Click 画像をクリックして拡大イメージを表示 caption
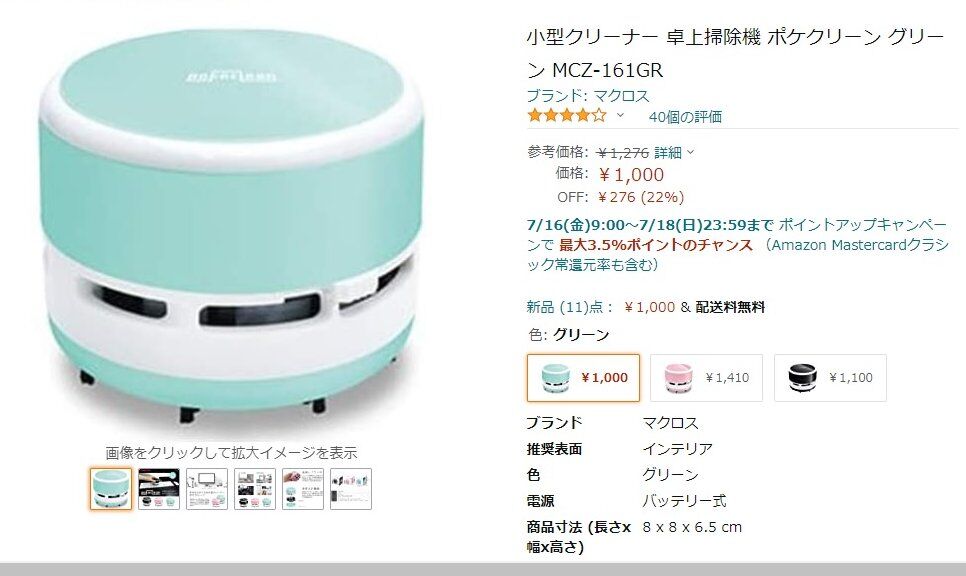Screen dimensions: 966x576 (231, 453)
